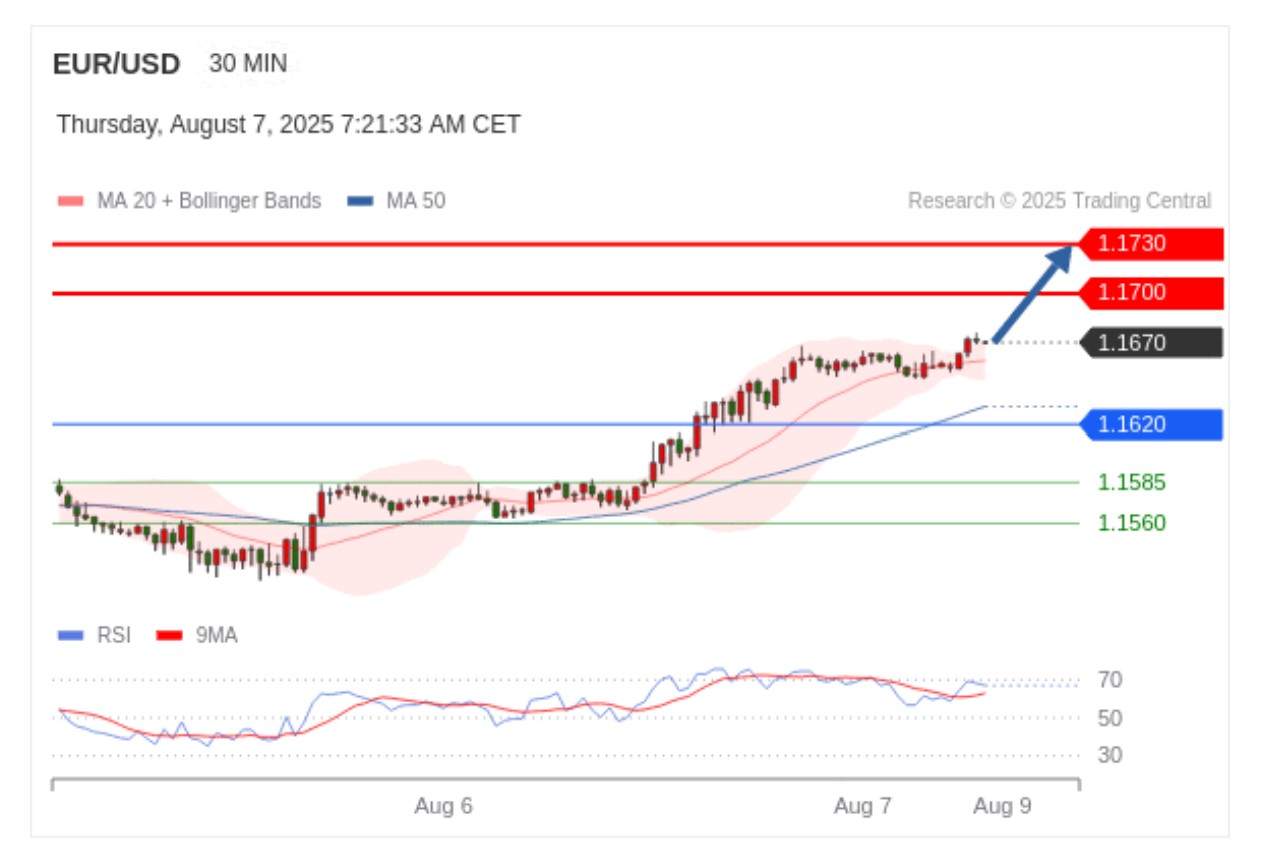The image size is (1264, 864).
Task: Click the Aug 6 date axis label
Action: tap(443, 806)
